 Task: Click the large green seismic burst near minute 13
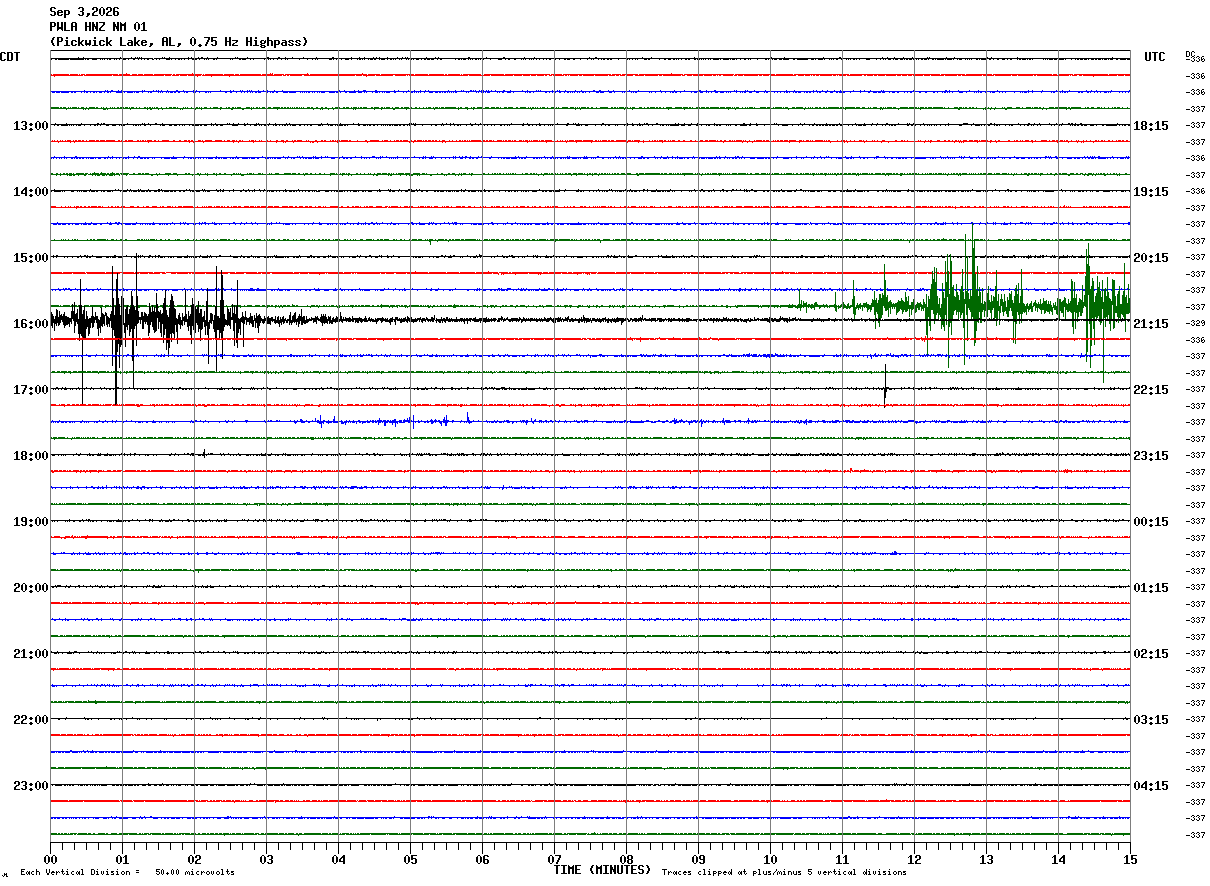[965, 296]
